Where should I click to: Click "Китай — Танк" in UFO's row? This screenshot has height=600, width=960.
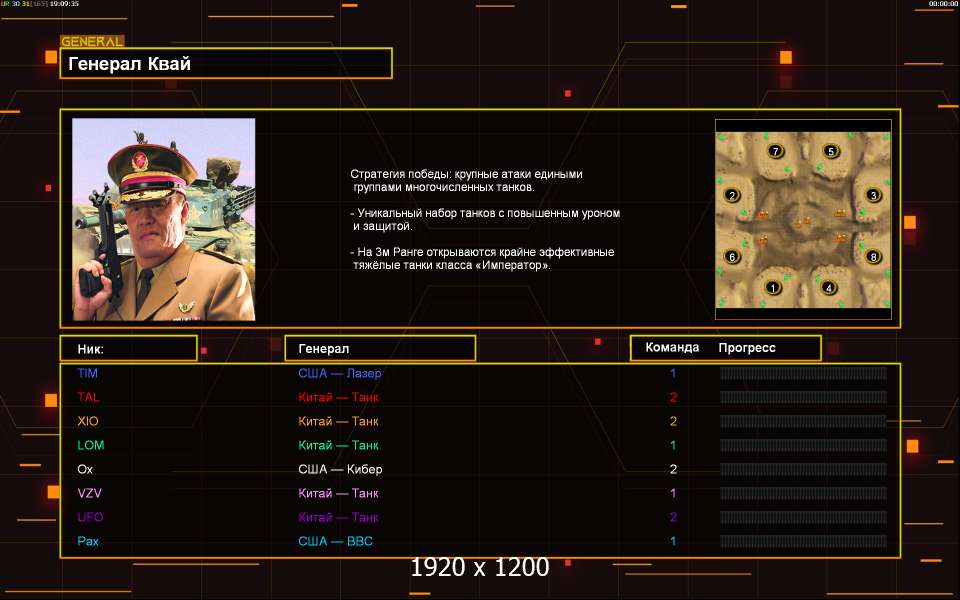339,517
